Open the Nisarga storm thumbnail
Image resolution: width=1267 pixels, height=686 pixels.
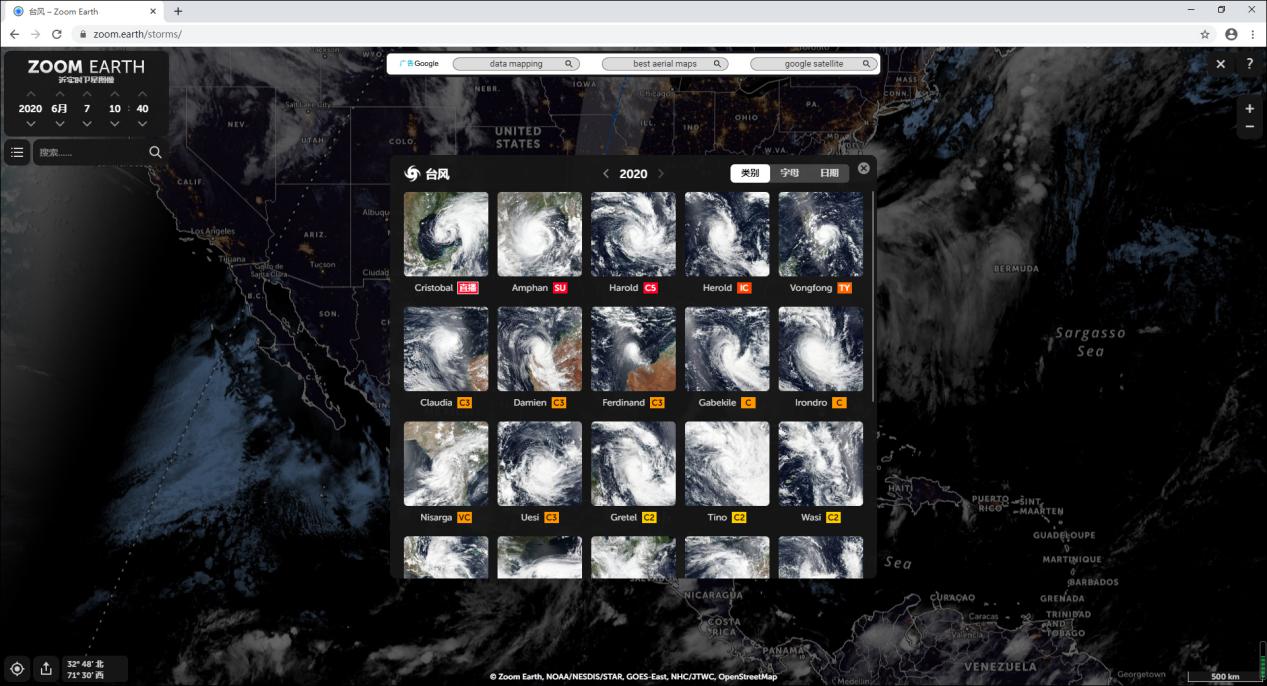pyautogui.click(x=446, y=464)
